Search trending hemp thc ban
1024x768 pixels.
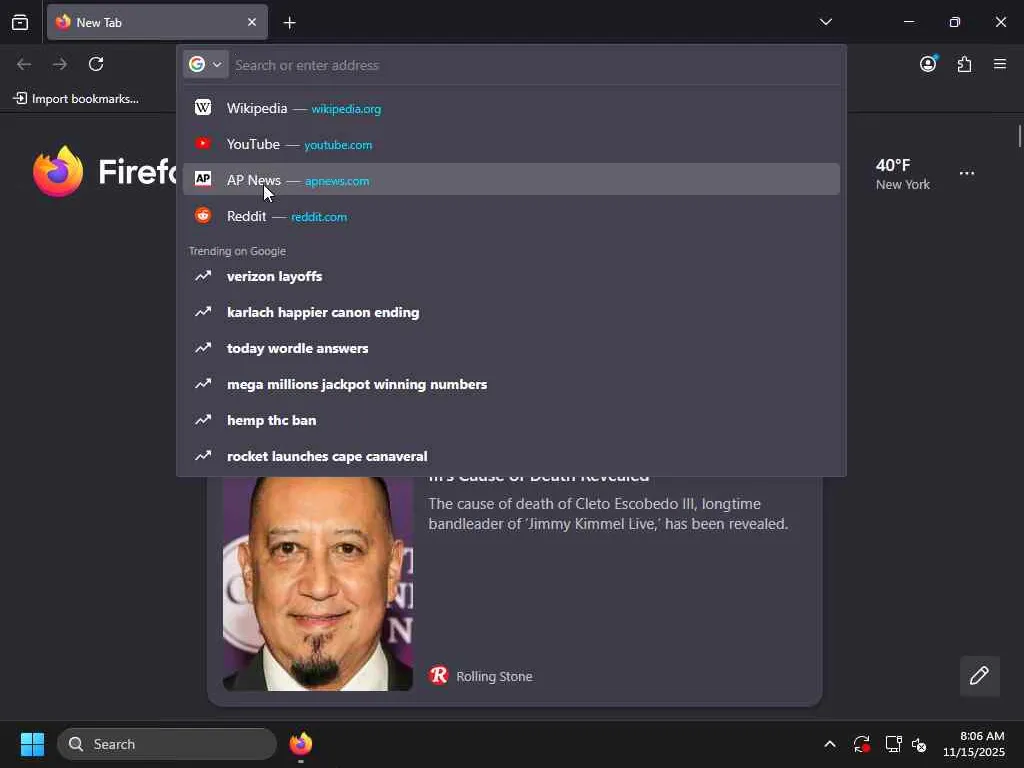[511, 420]
